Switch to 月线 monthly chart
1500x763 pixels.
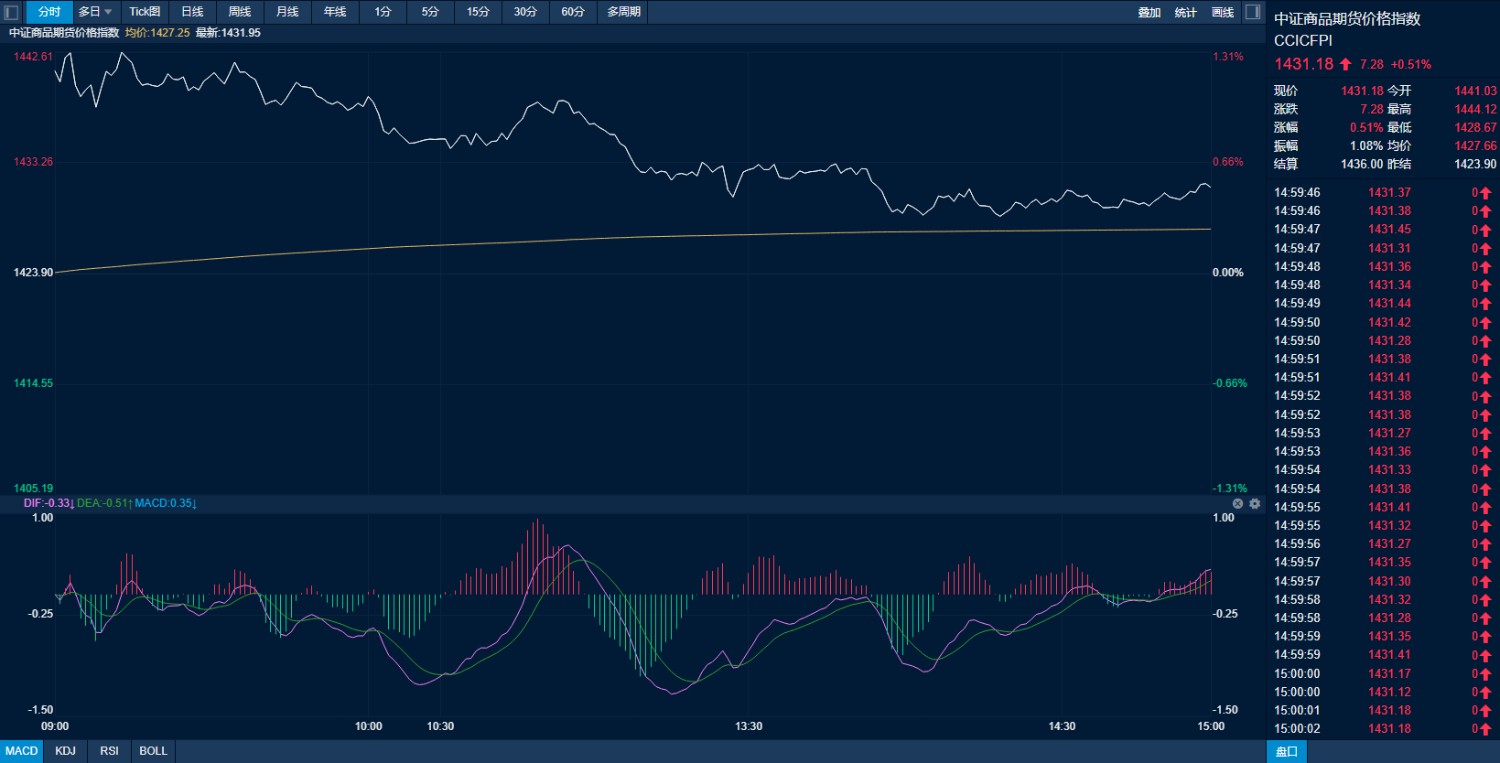pos(287,12)
